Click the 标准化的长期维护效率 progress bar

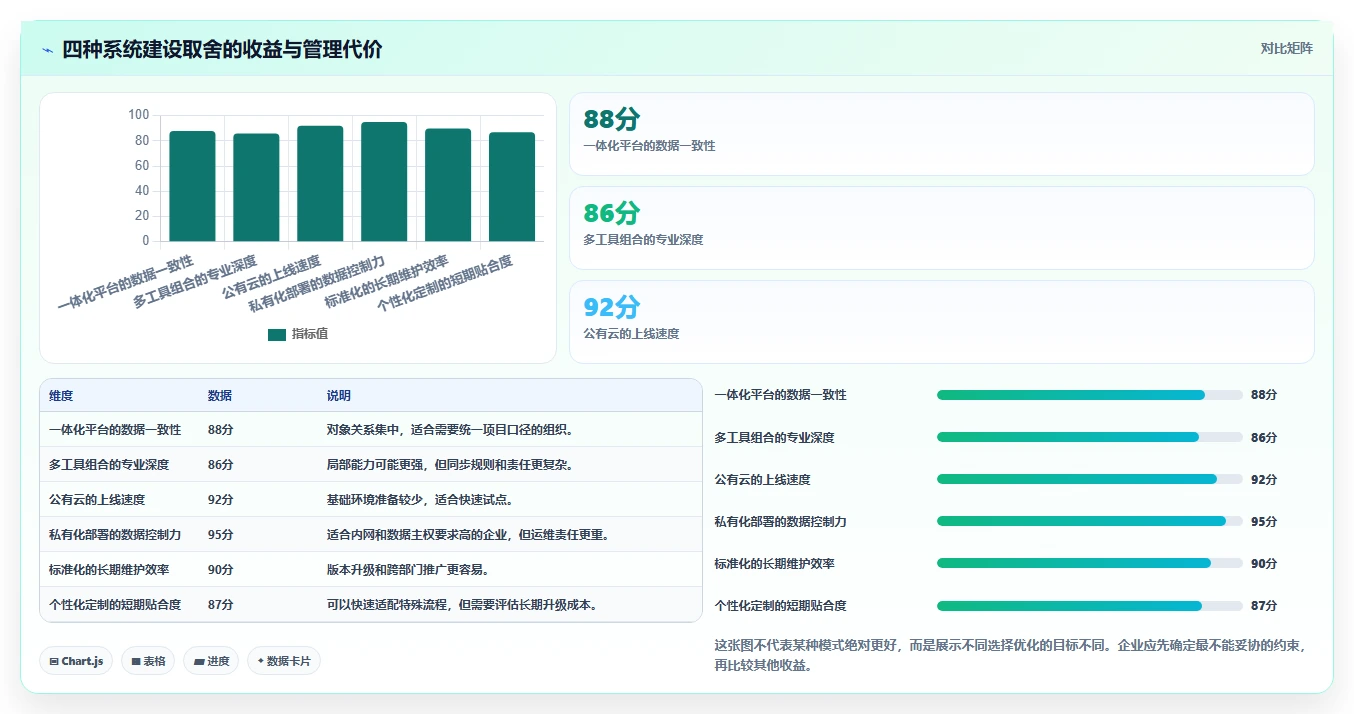tap(1090, 563)
